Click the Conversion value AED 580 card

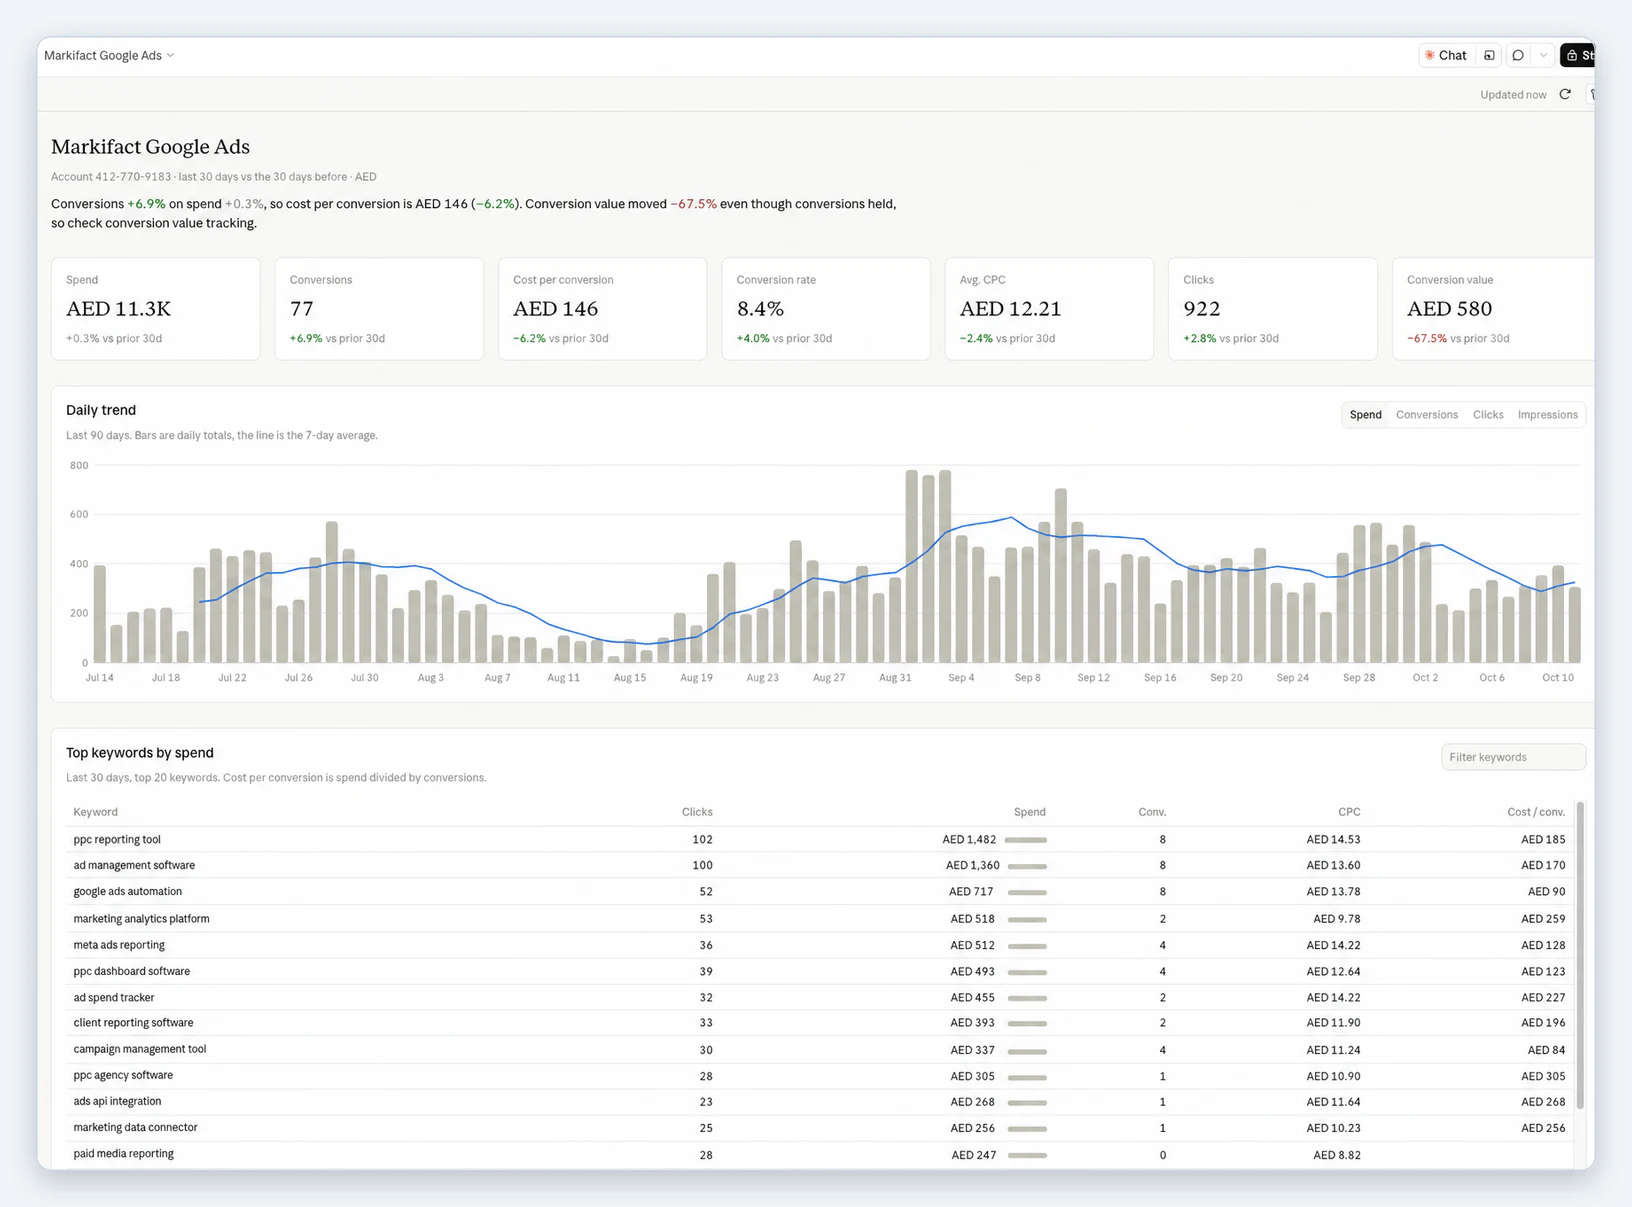pos(1494,309)
